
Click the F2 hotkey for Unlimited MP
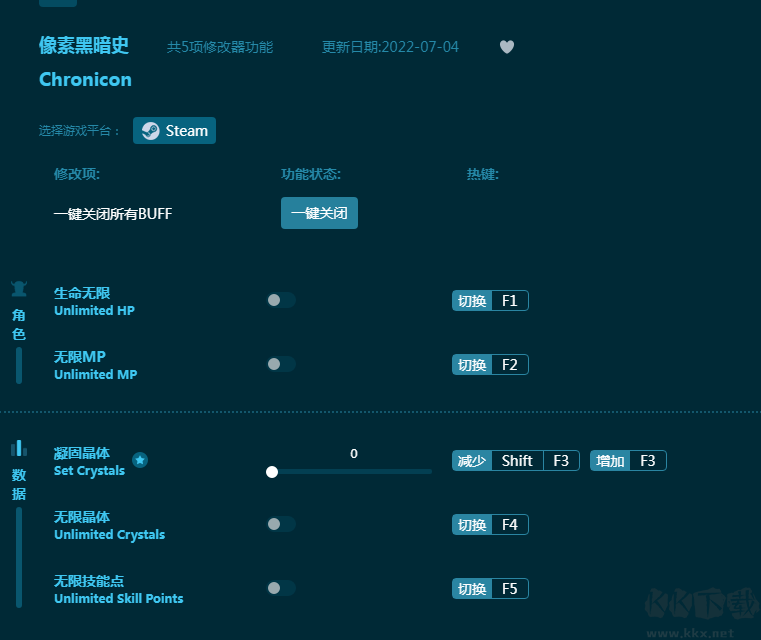click(x=490, y=365)
